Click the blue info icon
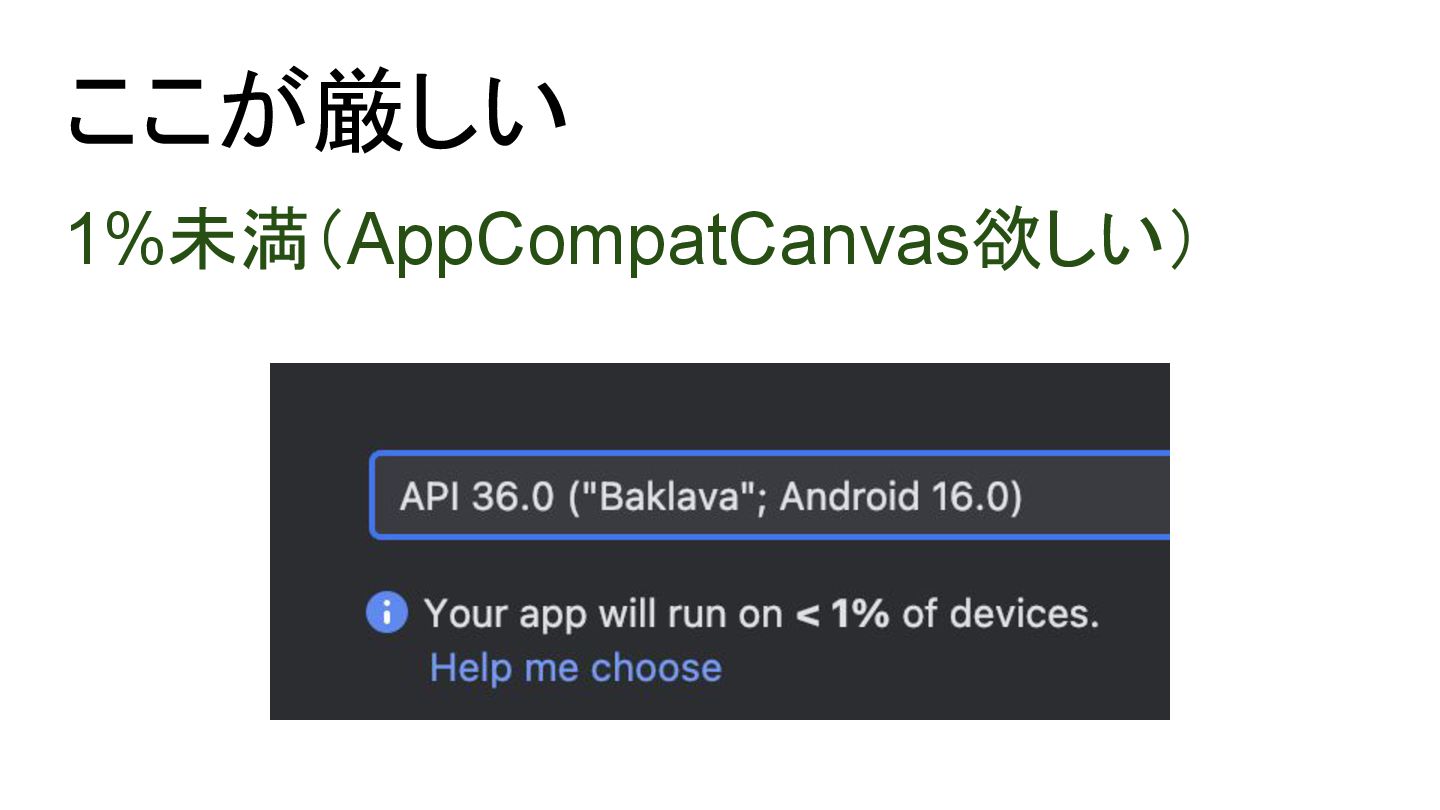 pyautogui.click(x=387, y=612)
